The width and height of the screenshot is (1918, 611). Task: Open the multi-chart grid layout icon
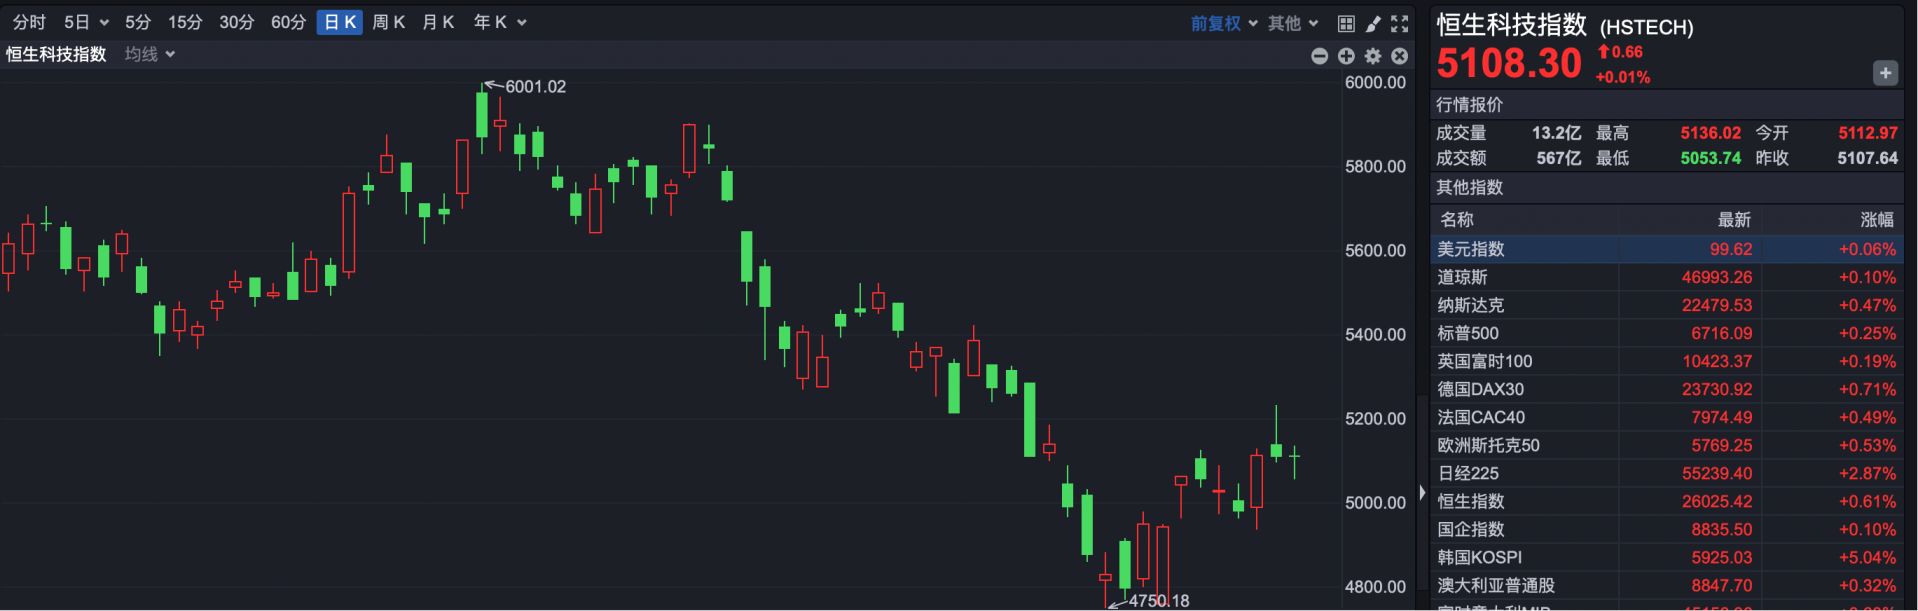coord(1346,23)
